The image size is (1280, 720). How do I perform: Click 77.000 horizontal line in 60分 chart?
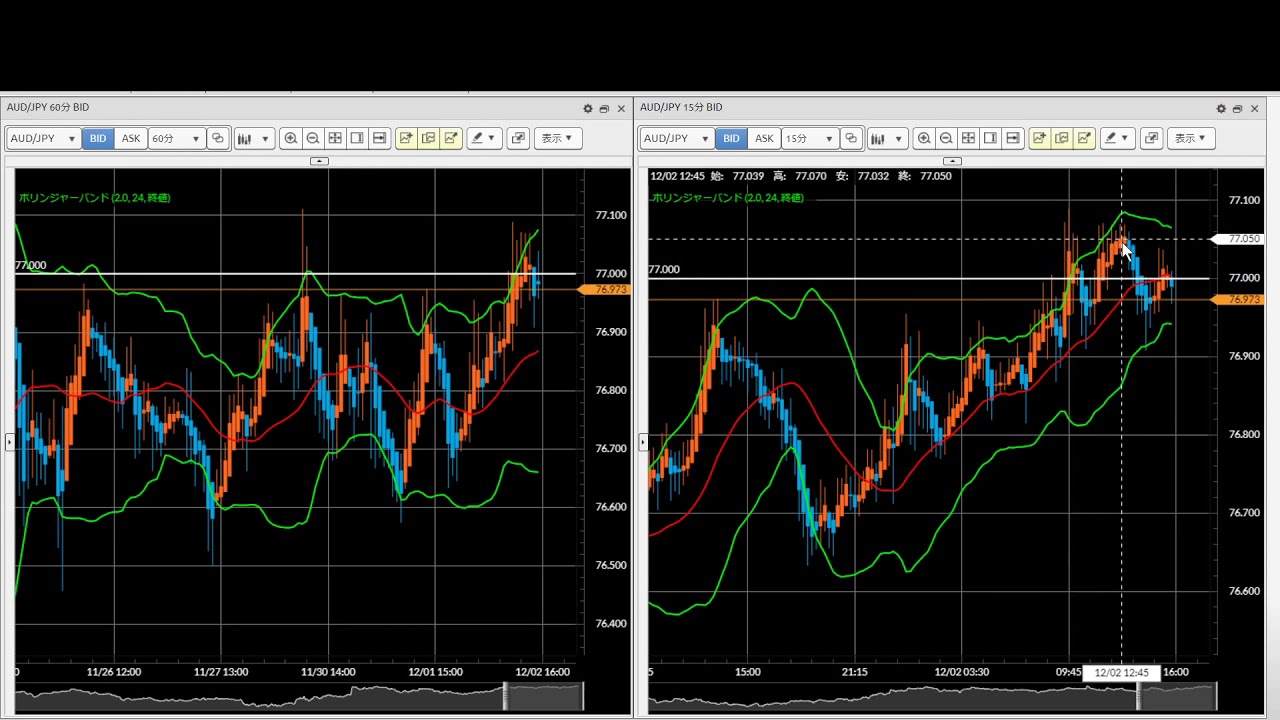click(x=295, y=273)
